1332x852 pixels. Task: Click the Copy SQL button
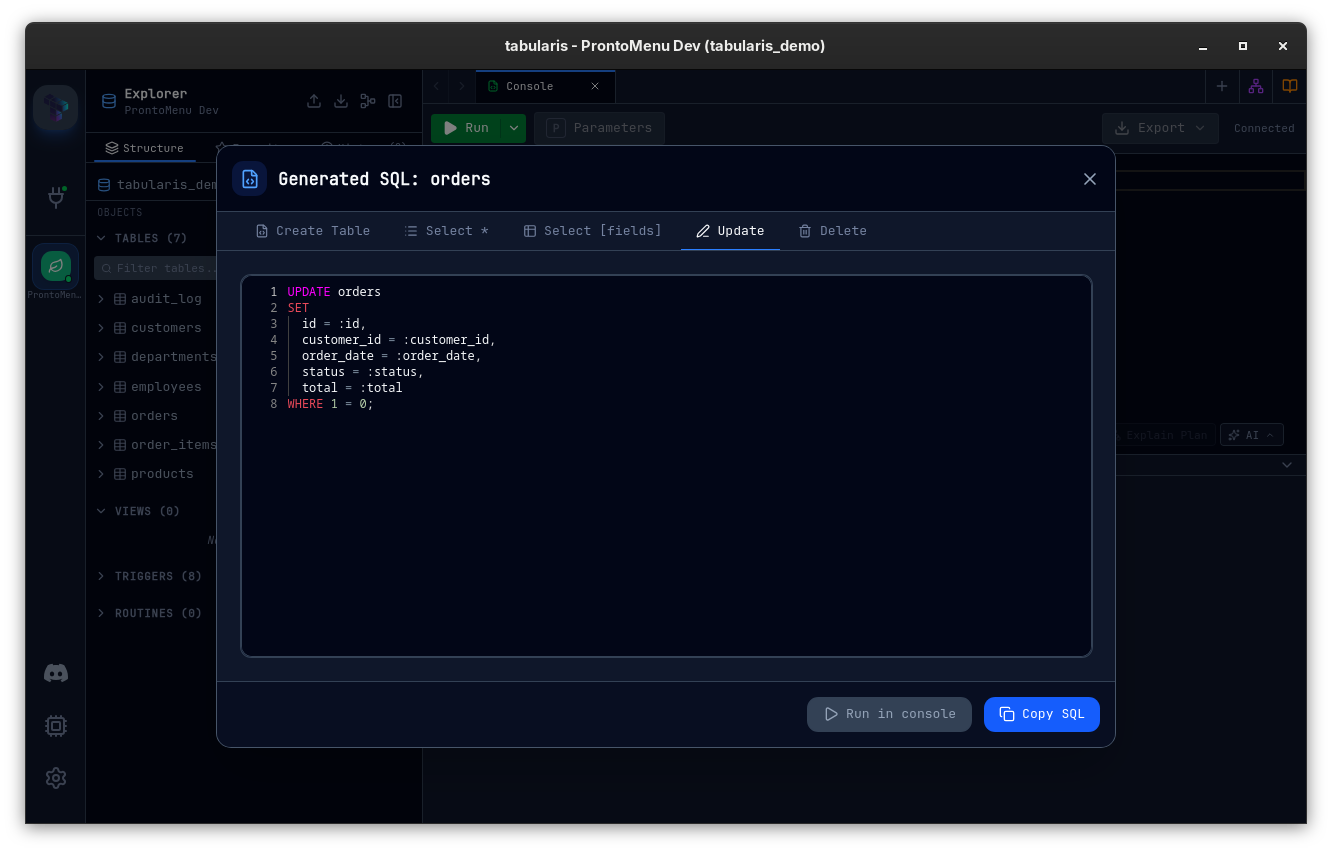click(x=1042, y=714)
